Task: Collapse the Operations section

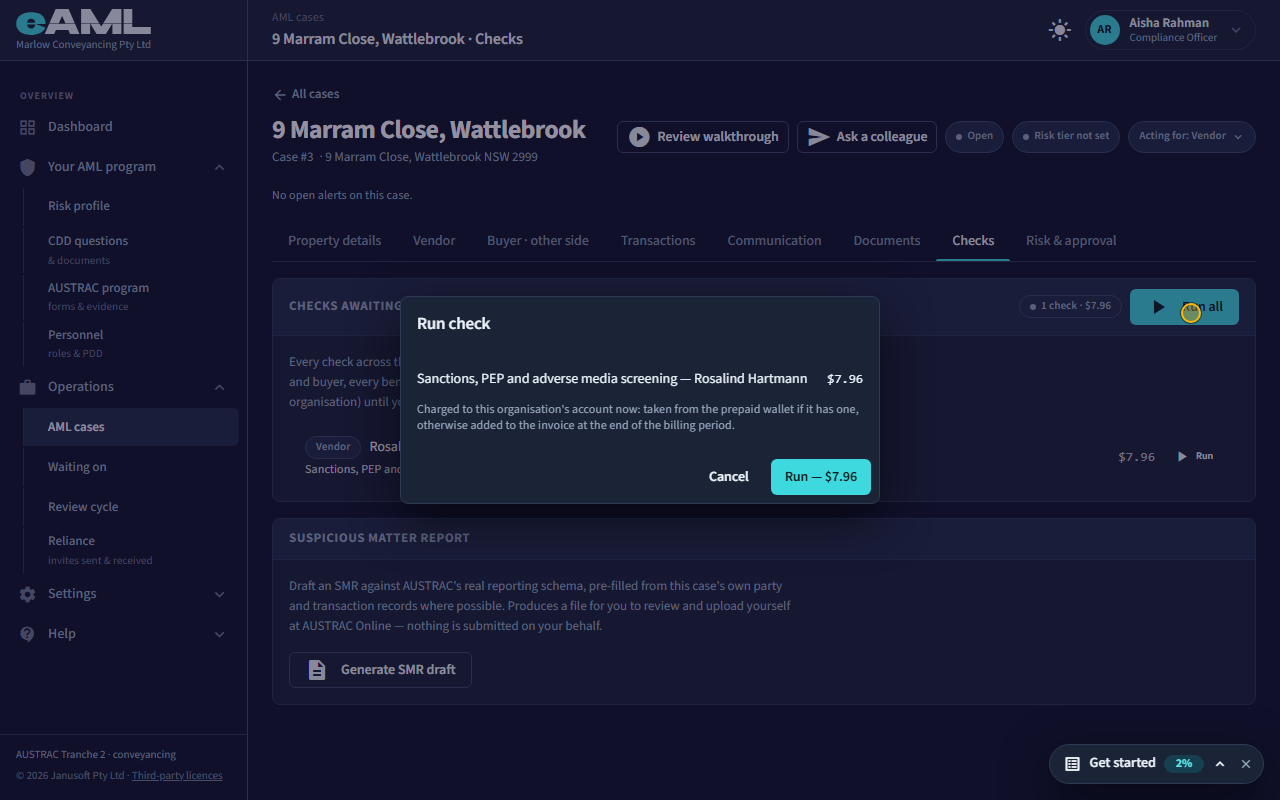Action: point(219,387)
